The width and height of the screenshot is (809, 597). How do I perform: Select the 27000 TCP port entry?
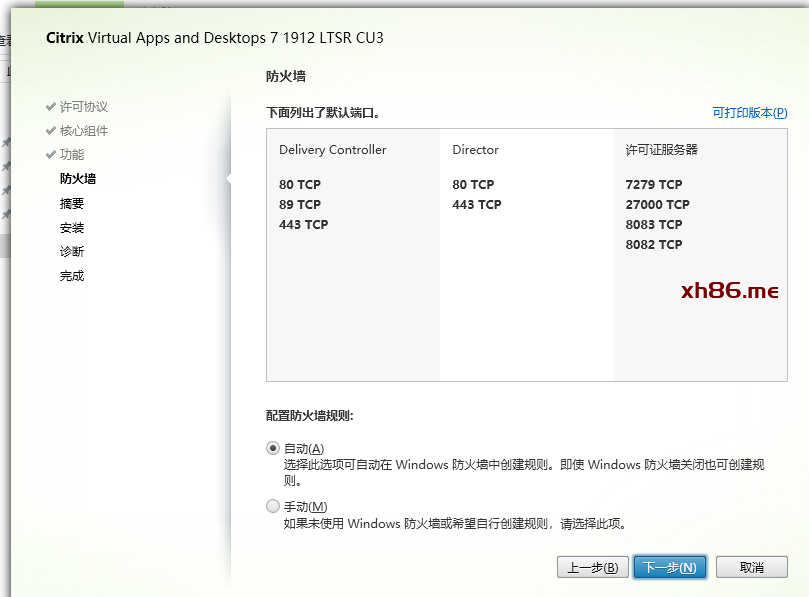657,204
